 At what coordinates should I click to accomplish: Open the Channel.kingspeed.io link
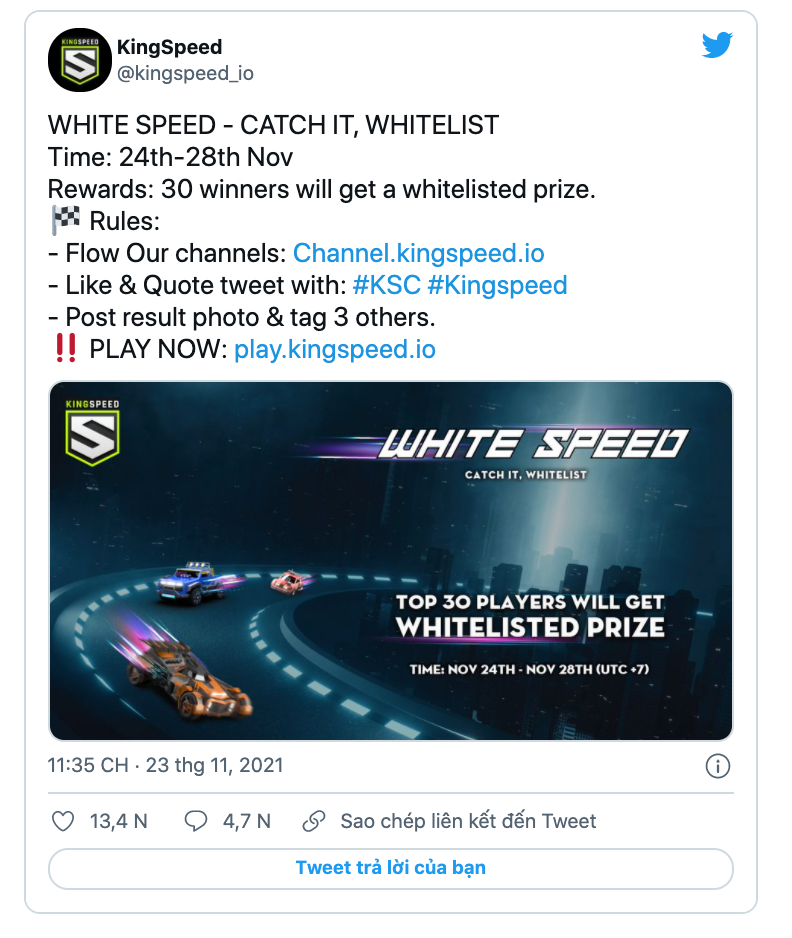point(418,253)
